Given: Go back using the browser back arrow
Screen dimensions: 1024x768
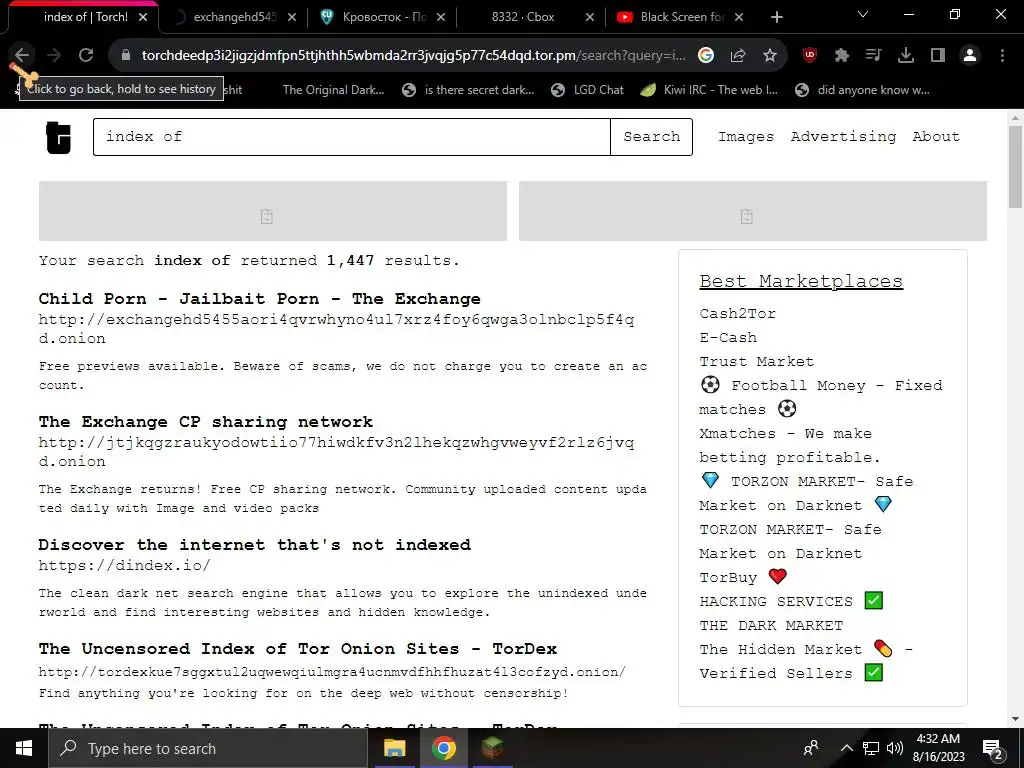Looking at the screenshot, I should point(22,56).
